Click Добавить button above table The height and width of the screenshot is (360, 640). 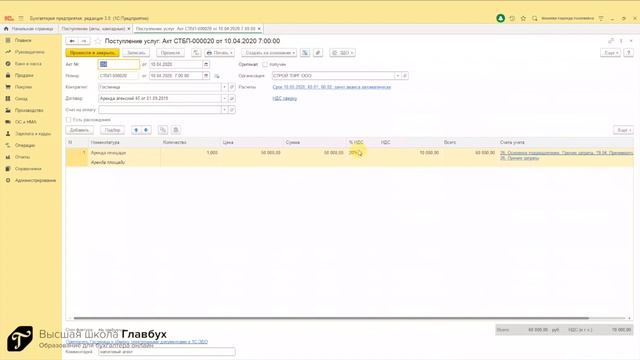pyautogui.click(x=79, y=130)
